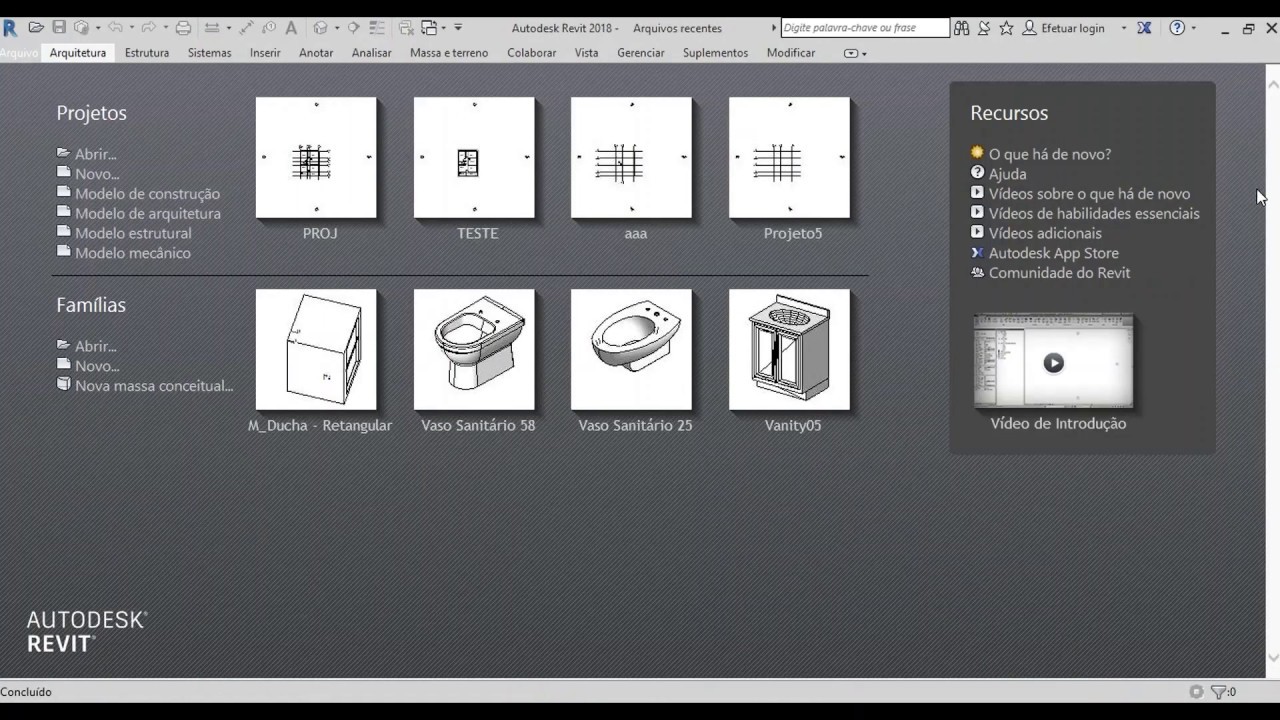Click the vertical scrollbar down arrow
This screenshot has width=1280, height=720.
(1273, 658)
